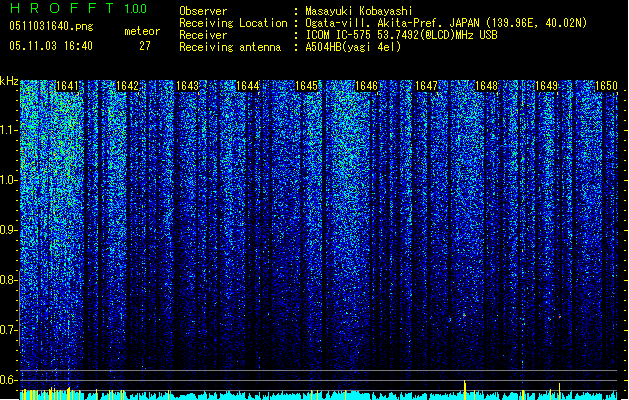
Task: Click the 1649 time marker
Action: click(x=546, y=86)
